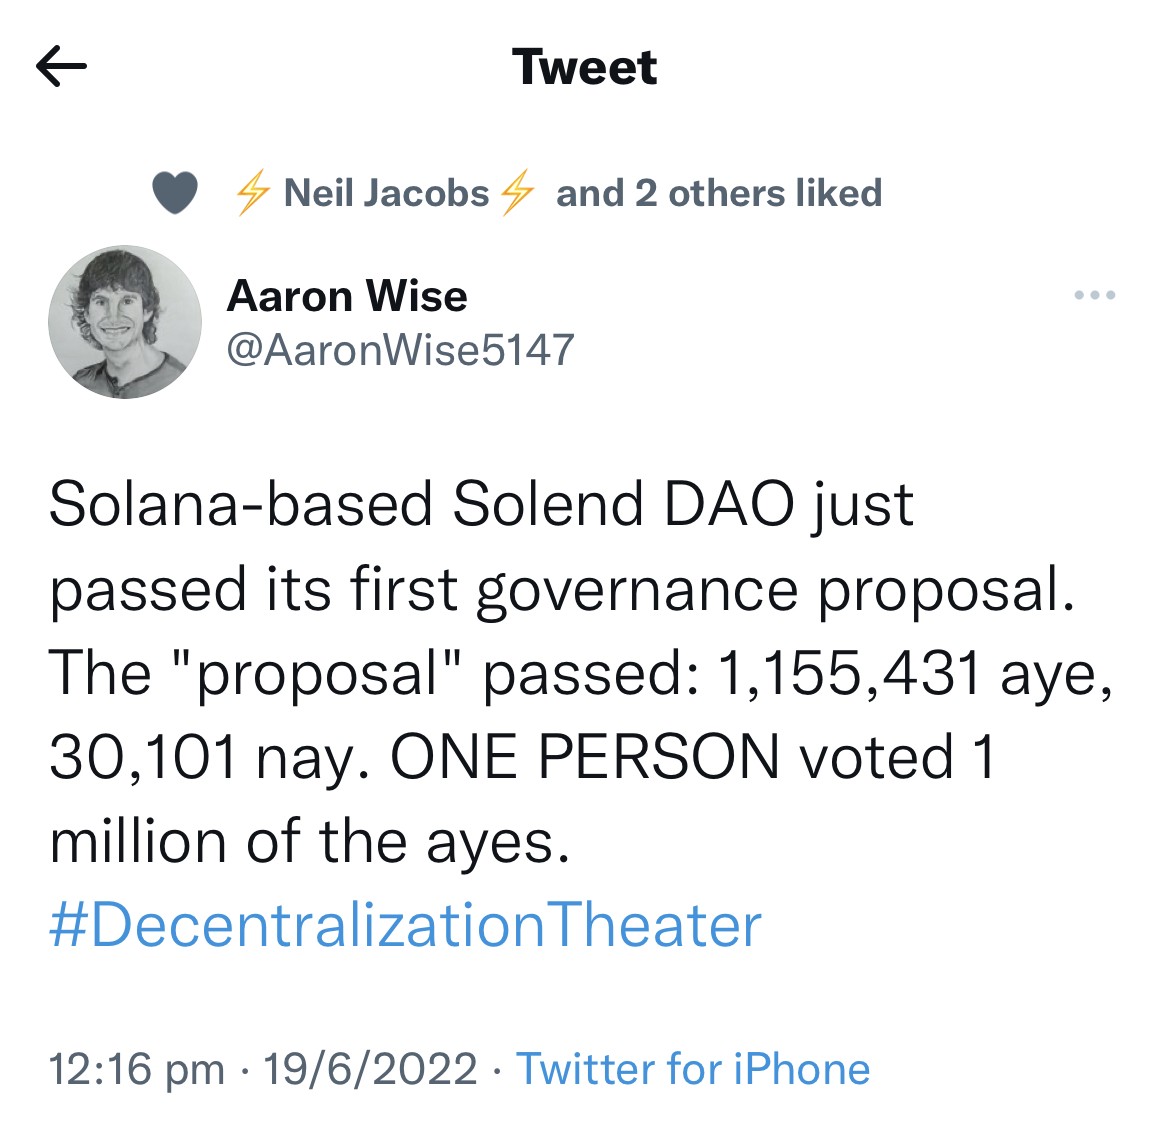This screenshot has width=1170, height=1124.
Task: Select the @AaronWise5147 handle
Action: coord(398,350)
